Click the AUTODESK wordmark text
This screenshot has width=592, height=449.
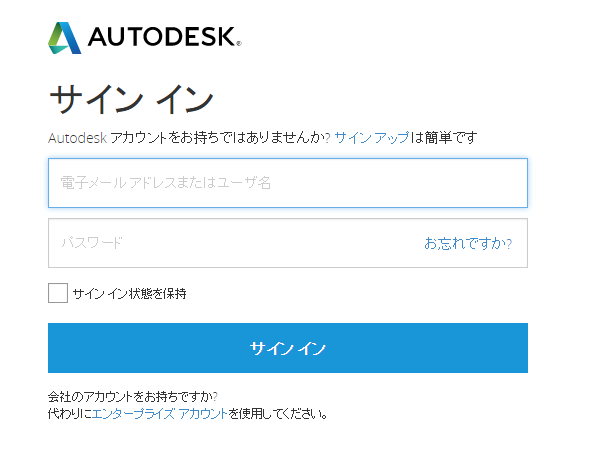(162, 37)
